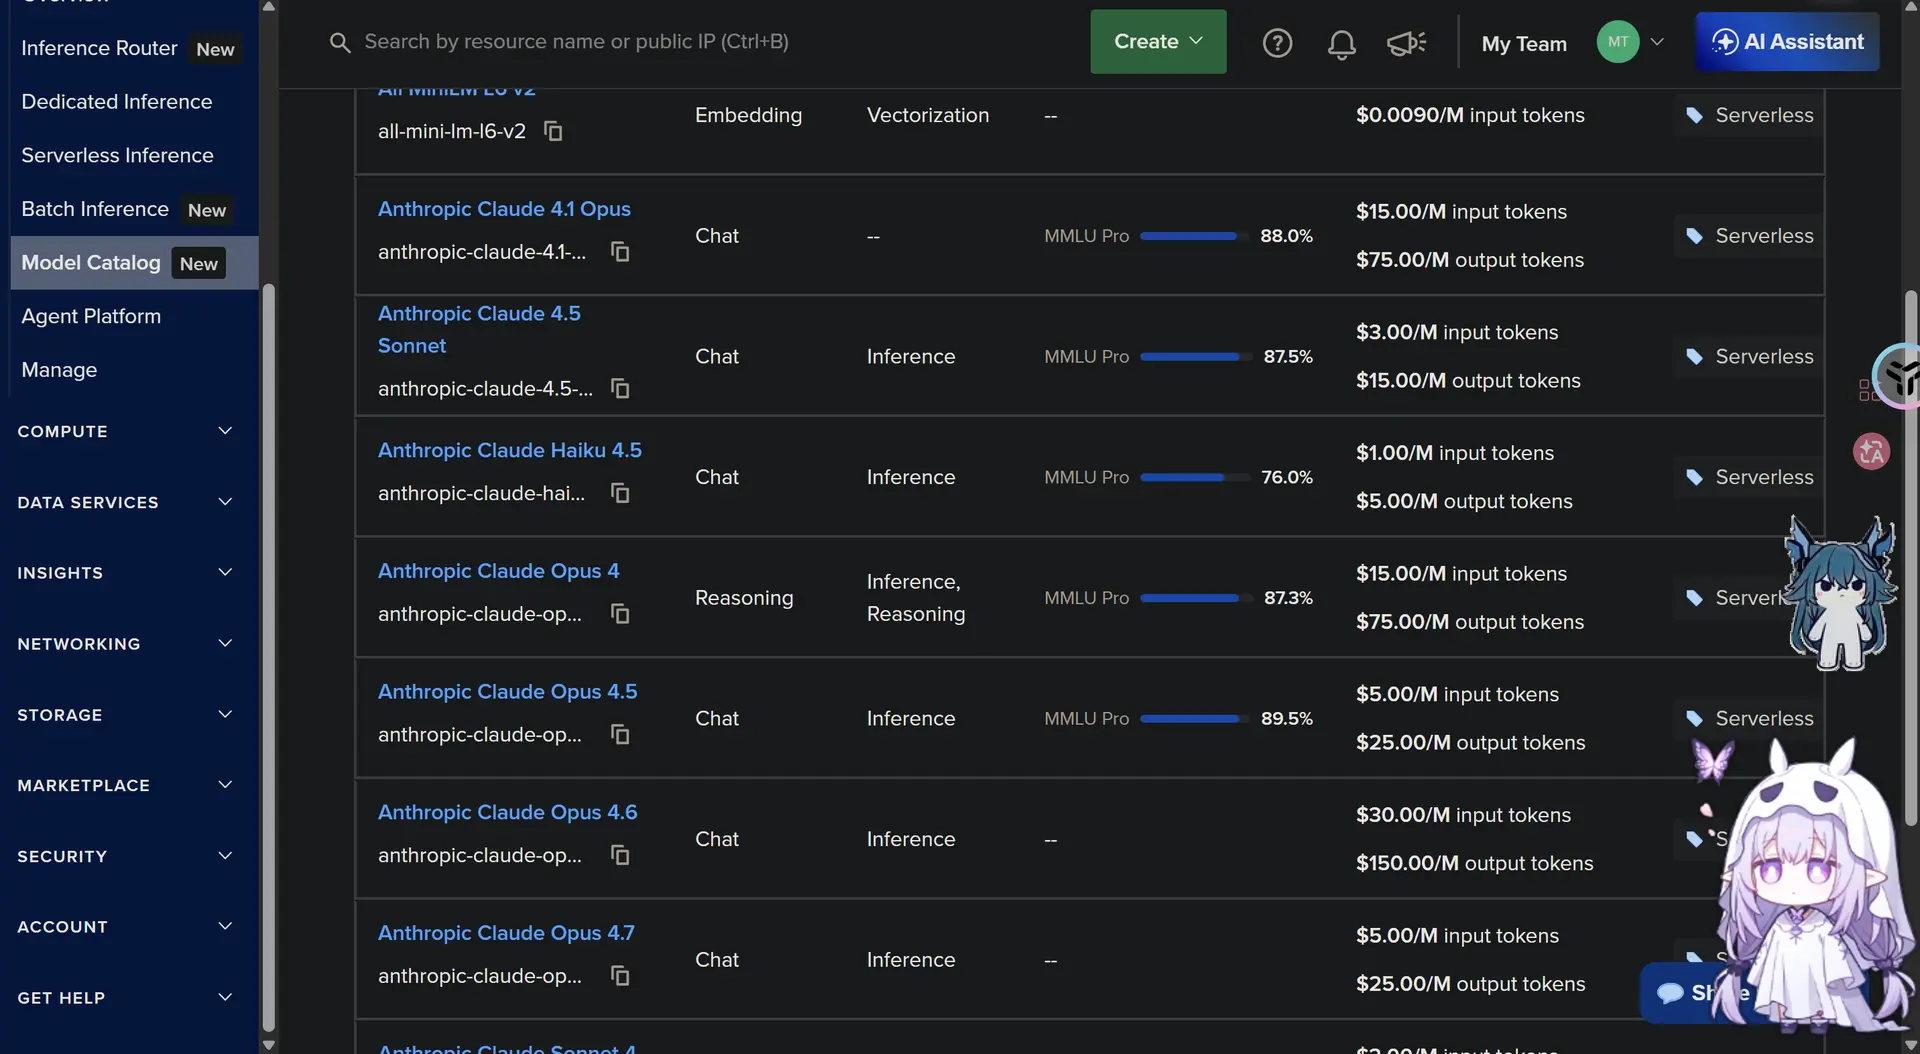The height and width of the screenshot is (1054, 1920).
Task: Open the Anthropic Claude 4.1 Opus link
Action: pyautogui.click(x=504, y=209)
